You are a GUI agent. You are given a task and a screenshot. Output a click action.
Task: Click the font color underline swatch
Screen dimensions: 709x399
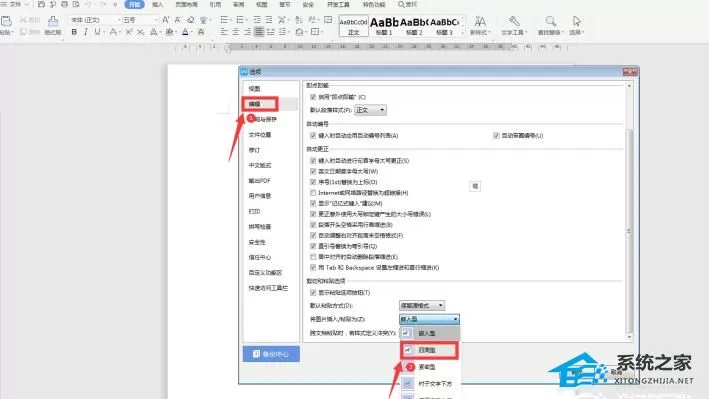[x=185, y=32]
